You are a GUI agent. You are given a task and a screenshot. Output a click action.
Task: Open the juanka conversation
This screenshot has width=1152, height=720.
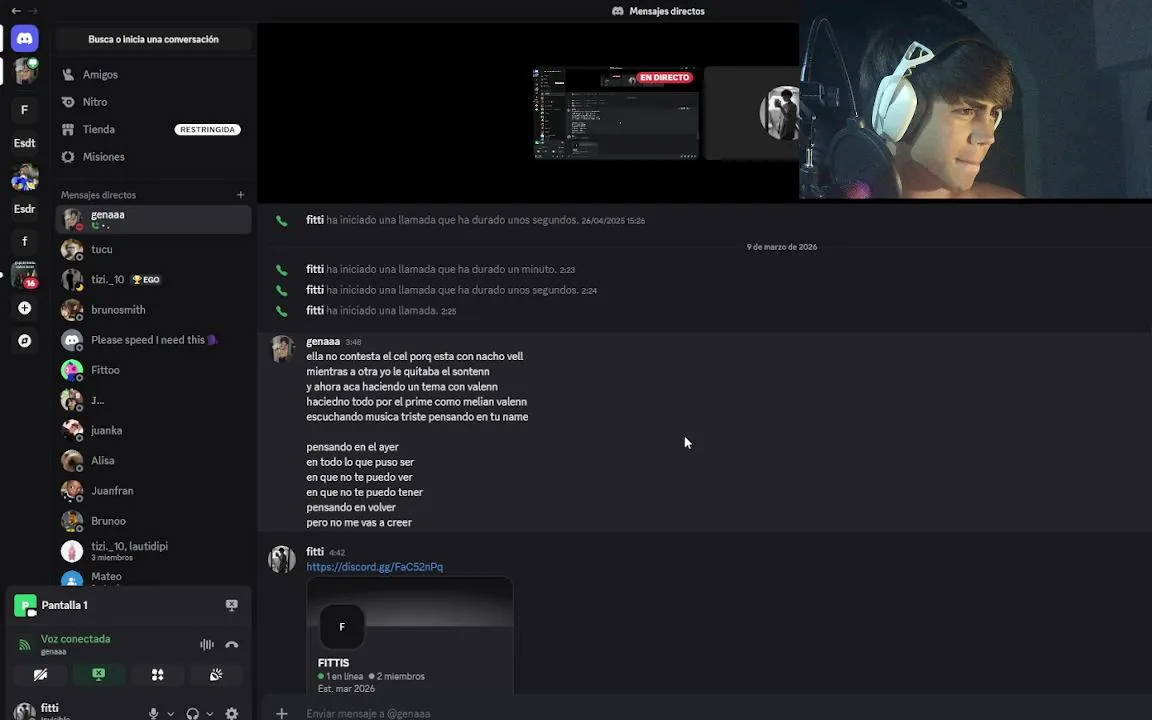(x=154, y=431)
